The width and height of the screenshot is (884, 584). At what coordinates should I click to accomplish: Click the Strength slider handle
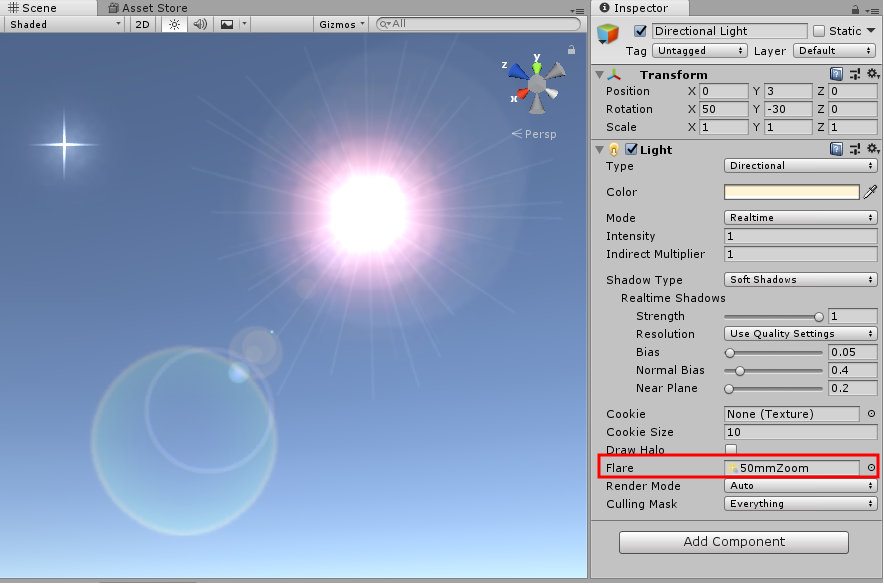coord(819,317)
